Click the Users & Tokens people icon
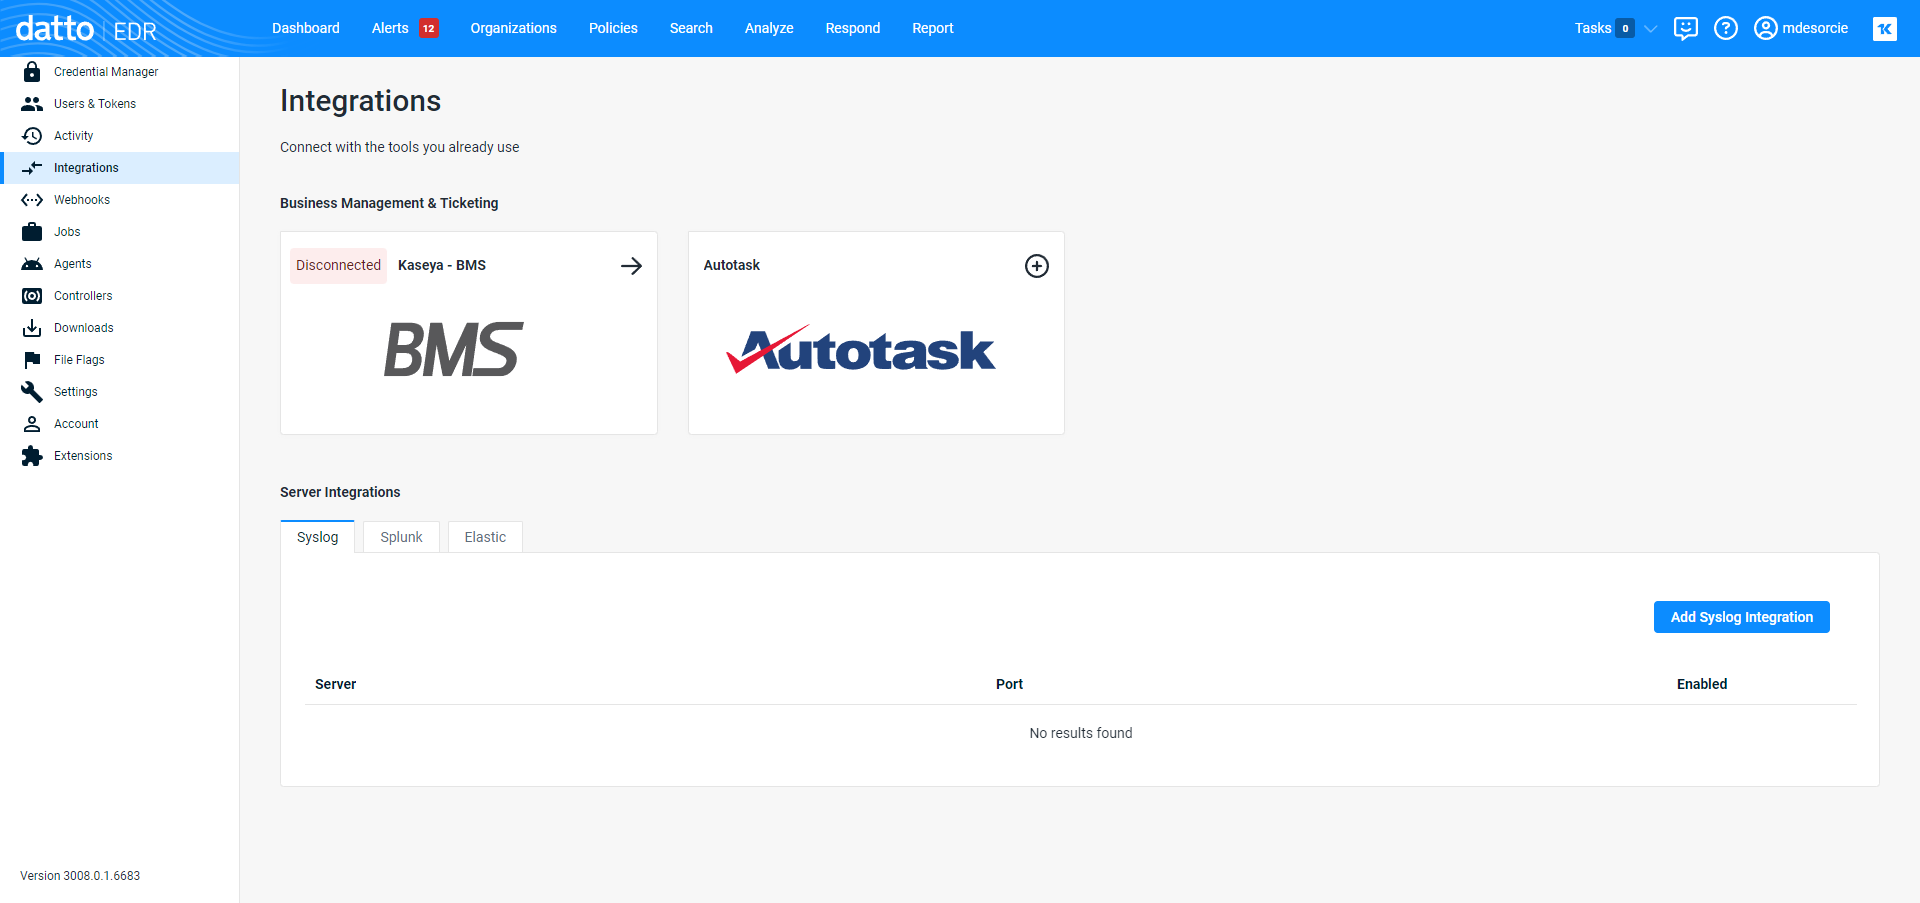The height and width of the screenshot is (903, 1920). pyautogui.click(x=32, y=104)
